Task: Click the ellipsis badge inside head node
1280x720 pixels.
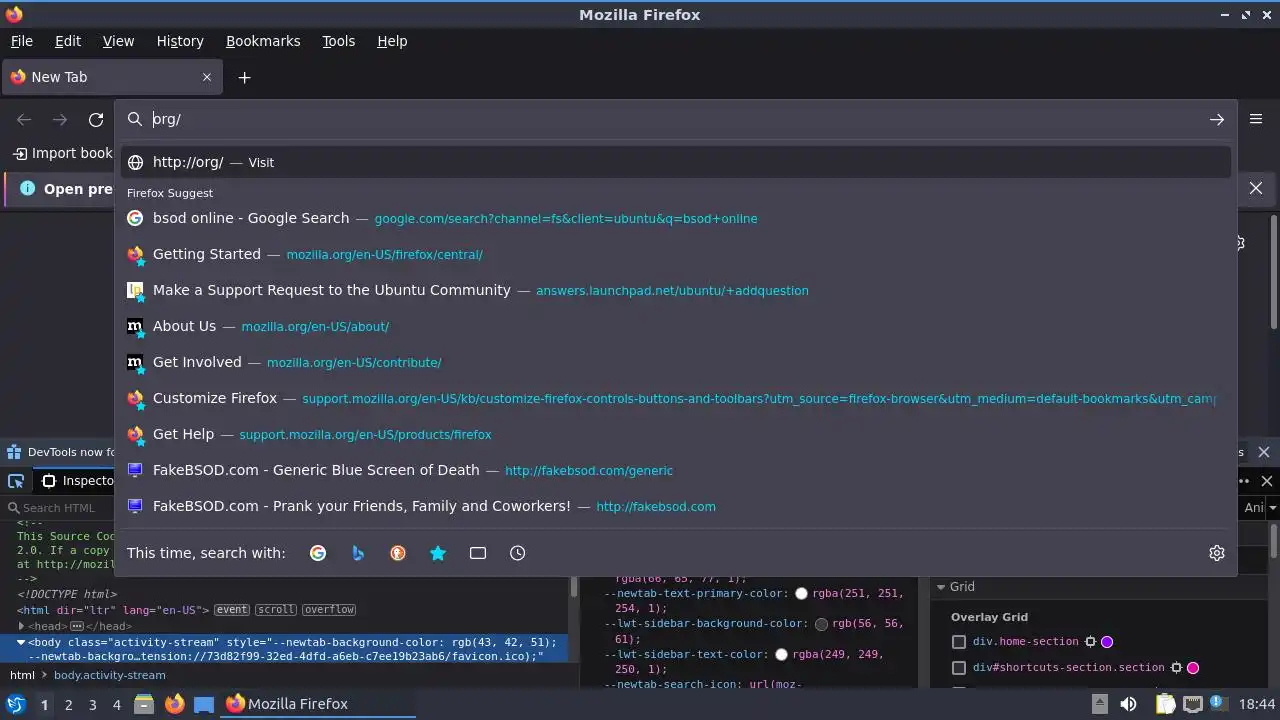Action: [76, 626]
